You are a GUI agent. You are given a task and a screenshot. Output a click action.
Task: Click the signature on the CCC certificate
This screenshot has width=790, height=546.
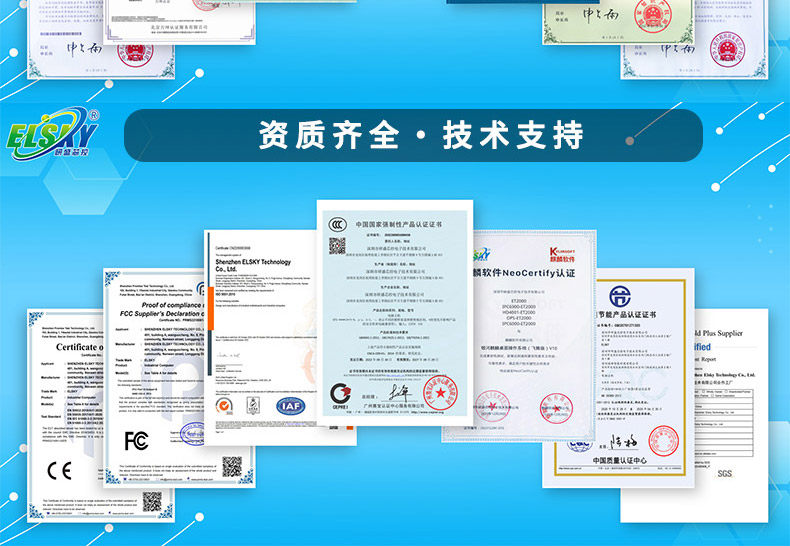click(x=400, y=393)
